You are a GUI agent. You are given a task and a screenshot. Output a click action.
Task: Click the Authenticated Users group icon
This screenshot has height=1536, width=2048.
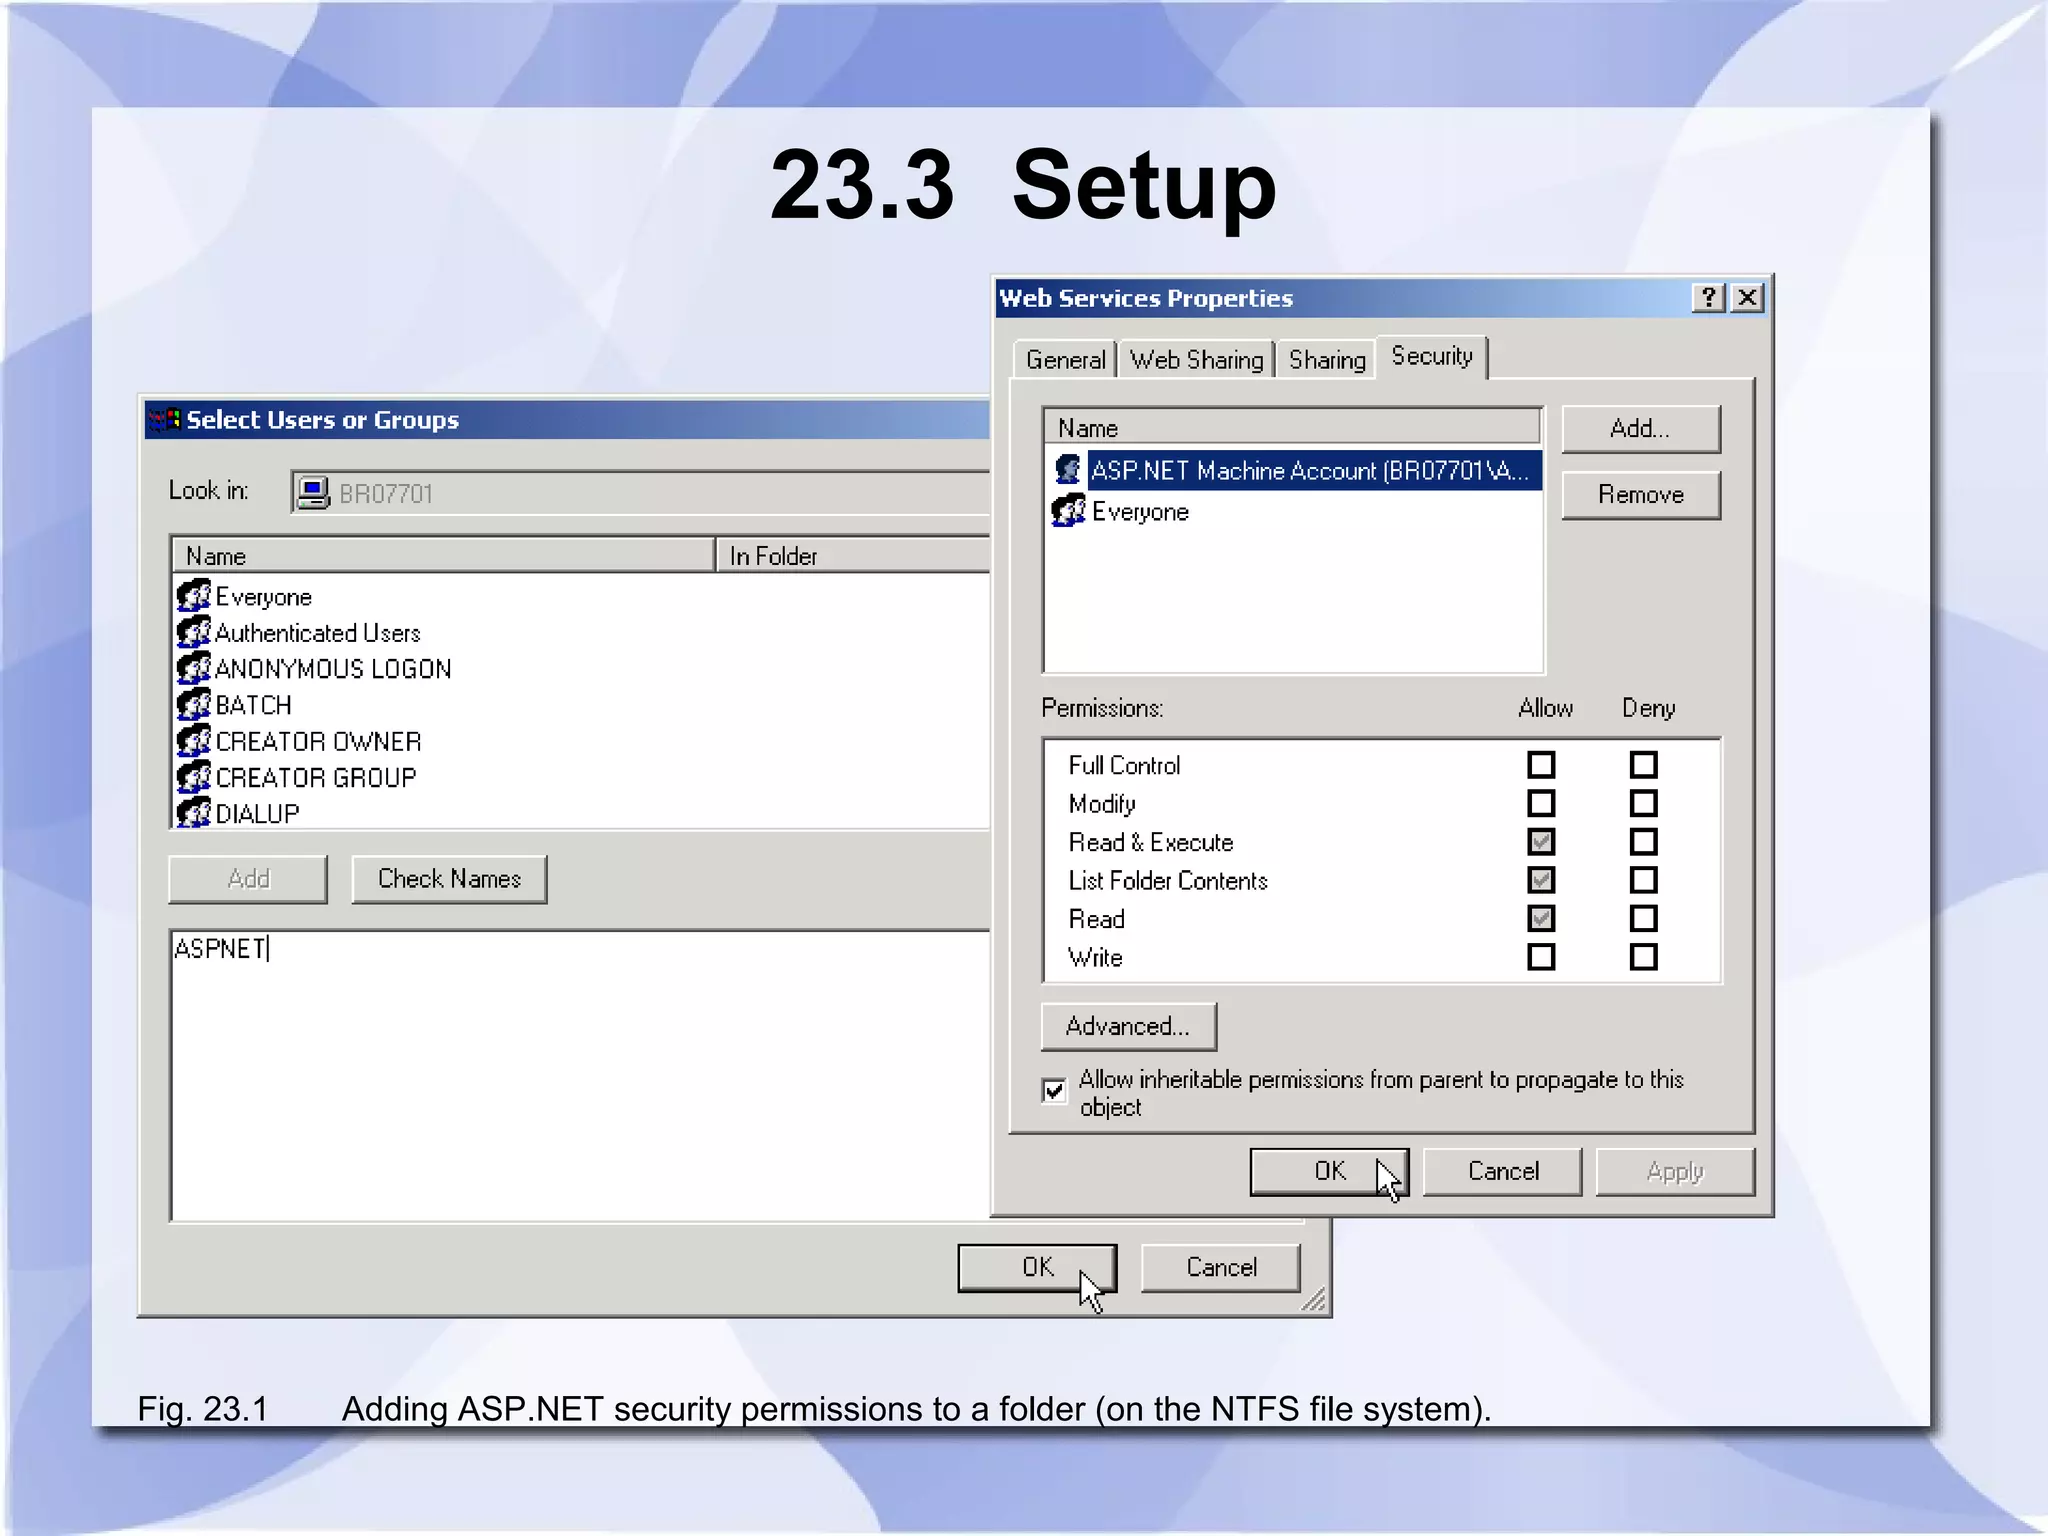194,632
